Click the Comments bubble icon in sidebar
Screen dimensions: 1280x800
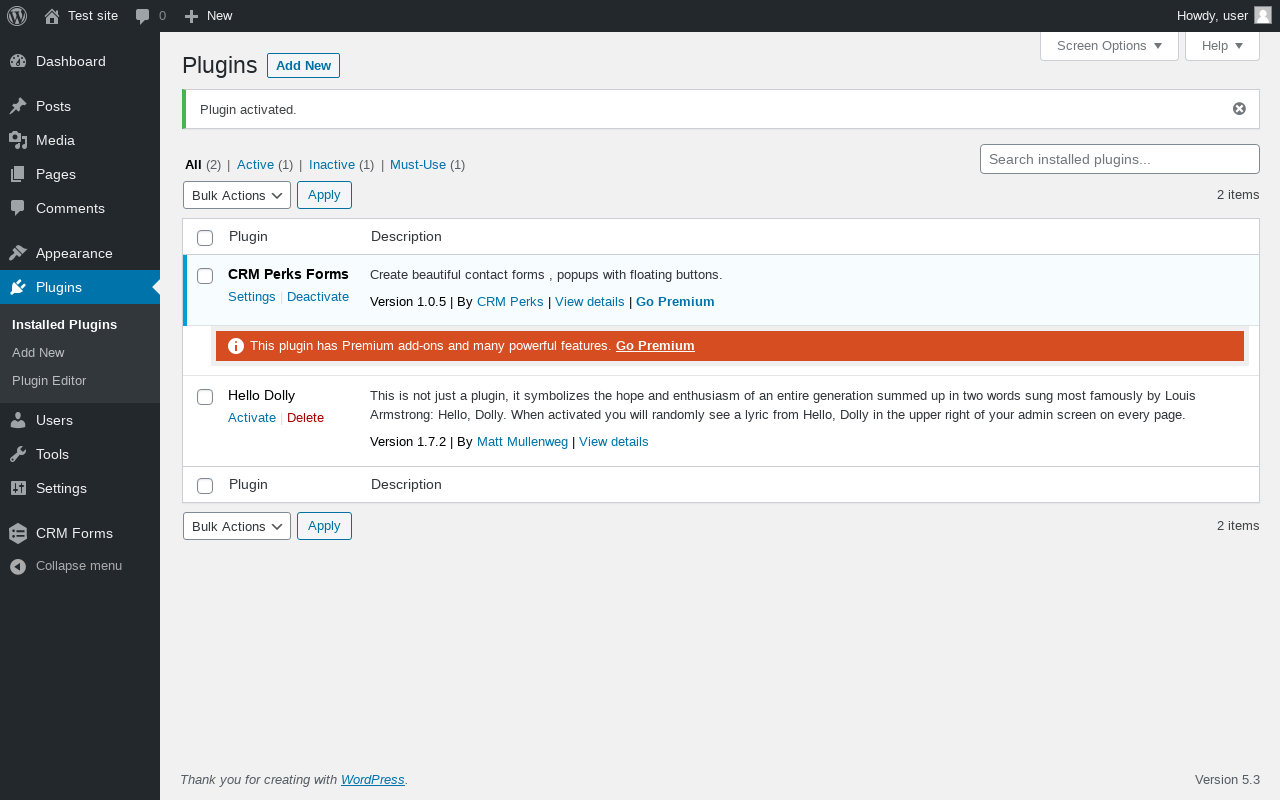(18, 208)
